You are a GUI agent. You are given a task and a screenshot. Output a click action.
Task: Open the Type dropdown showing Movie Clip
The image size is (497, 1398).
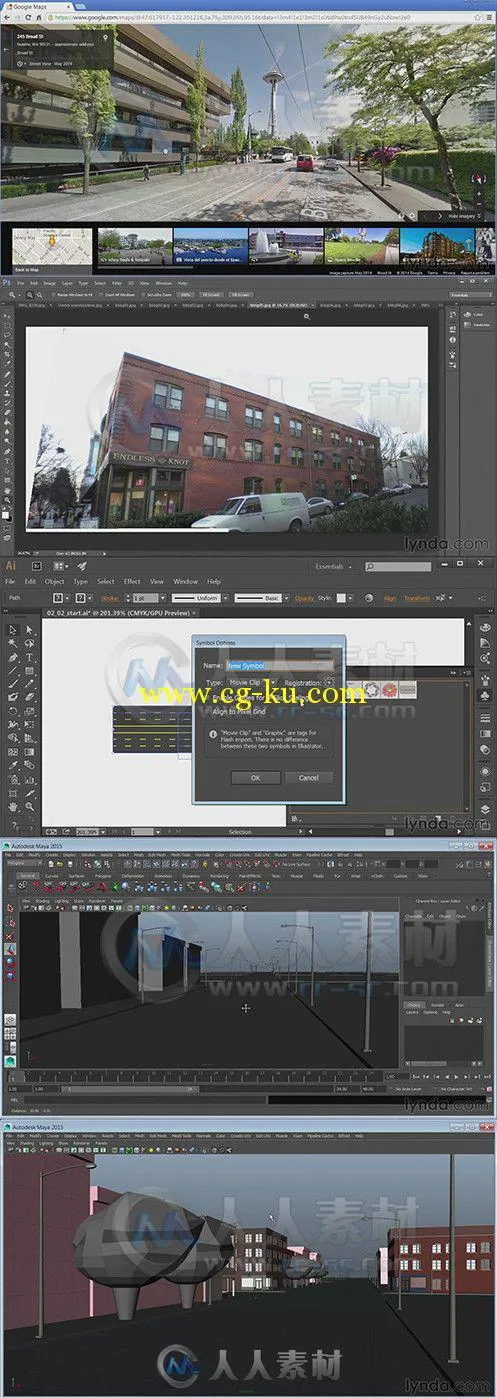click(251, 683)
